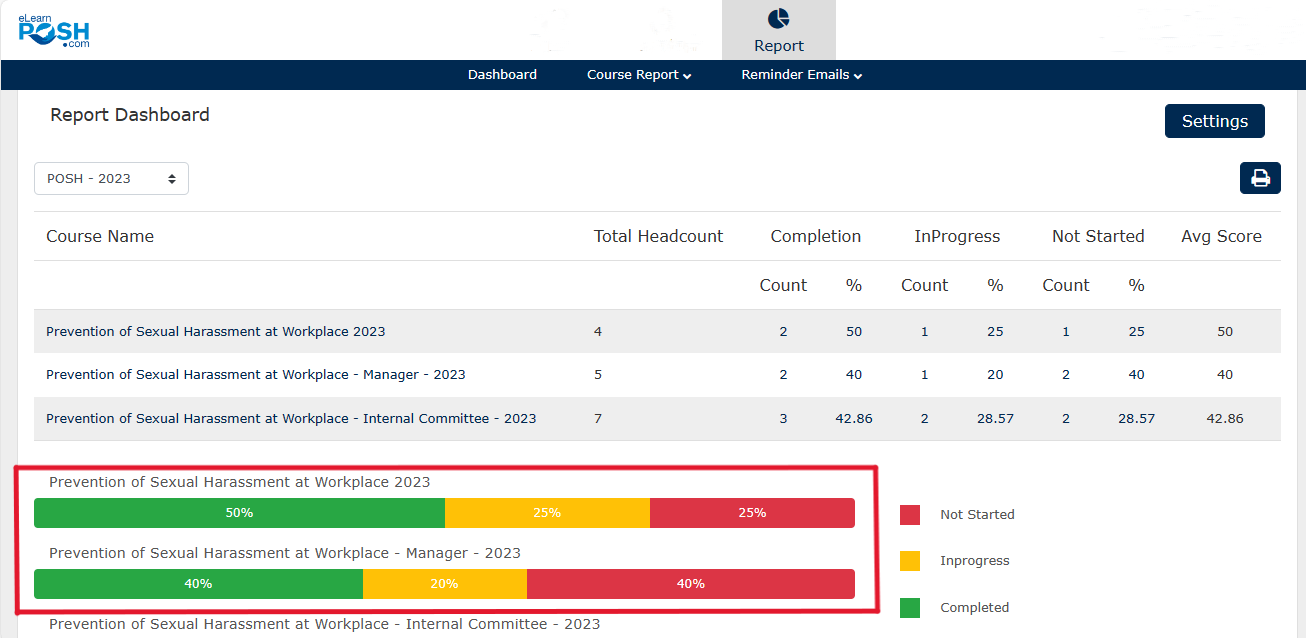Click the printer icon button

1260,178
